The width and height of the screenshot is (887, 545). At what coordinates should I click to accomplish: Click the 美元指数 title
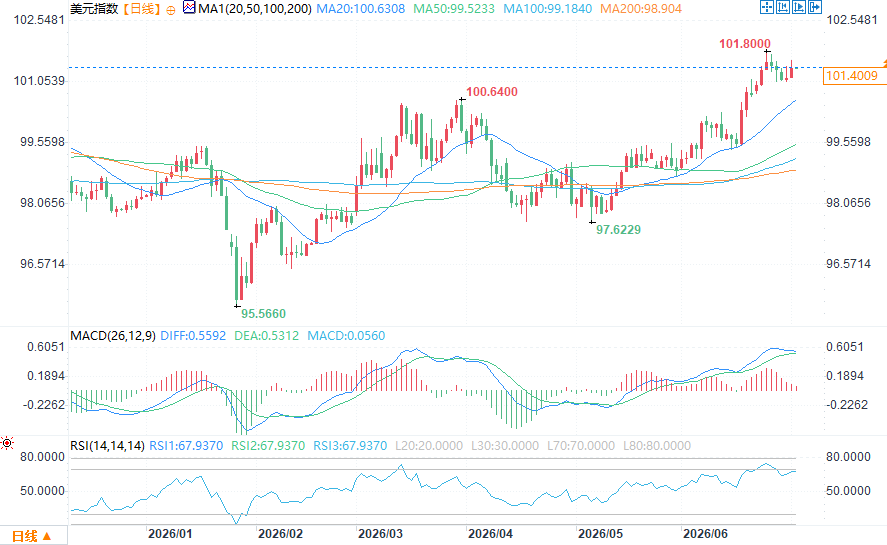pos(94,8)
